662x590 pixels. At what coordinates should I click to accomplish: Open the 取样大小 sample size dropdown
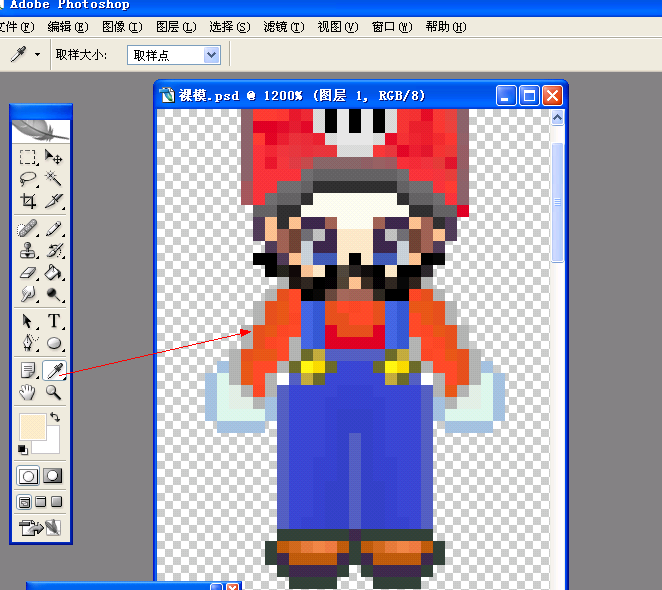[174, 55]
